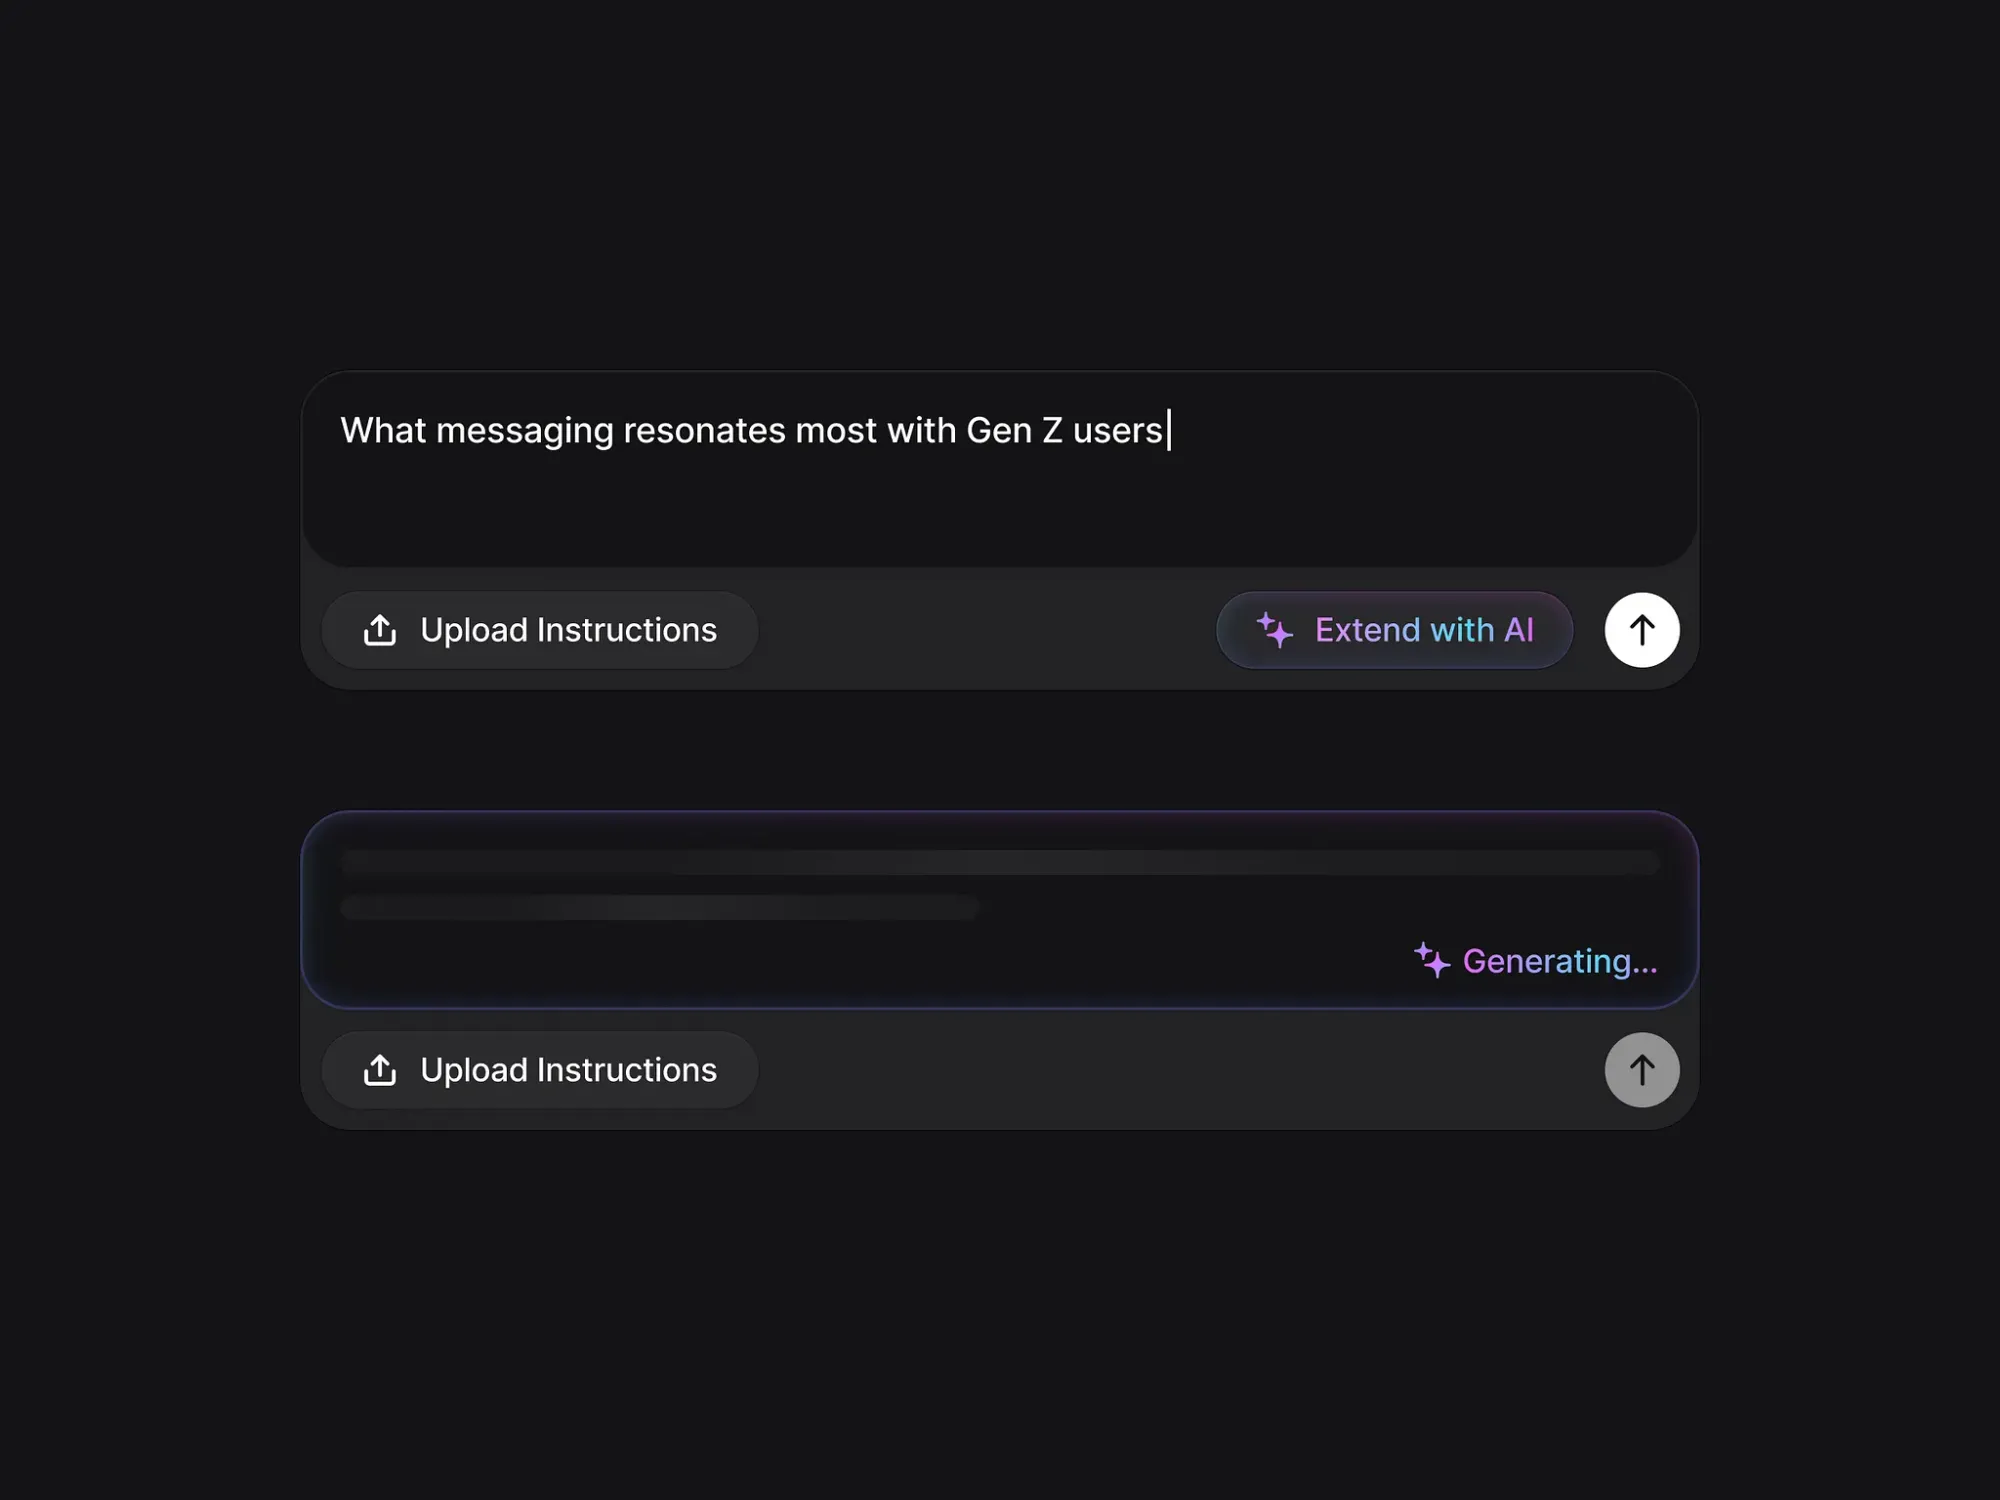This screenshot has width=2000, height=1500.
Task: Click the first skeleton loading line
Action: (x=1000, y=862)
